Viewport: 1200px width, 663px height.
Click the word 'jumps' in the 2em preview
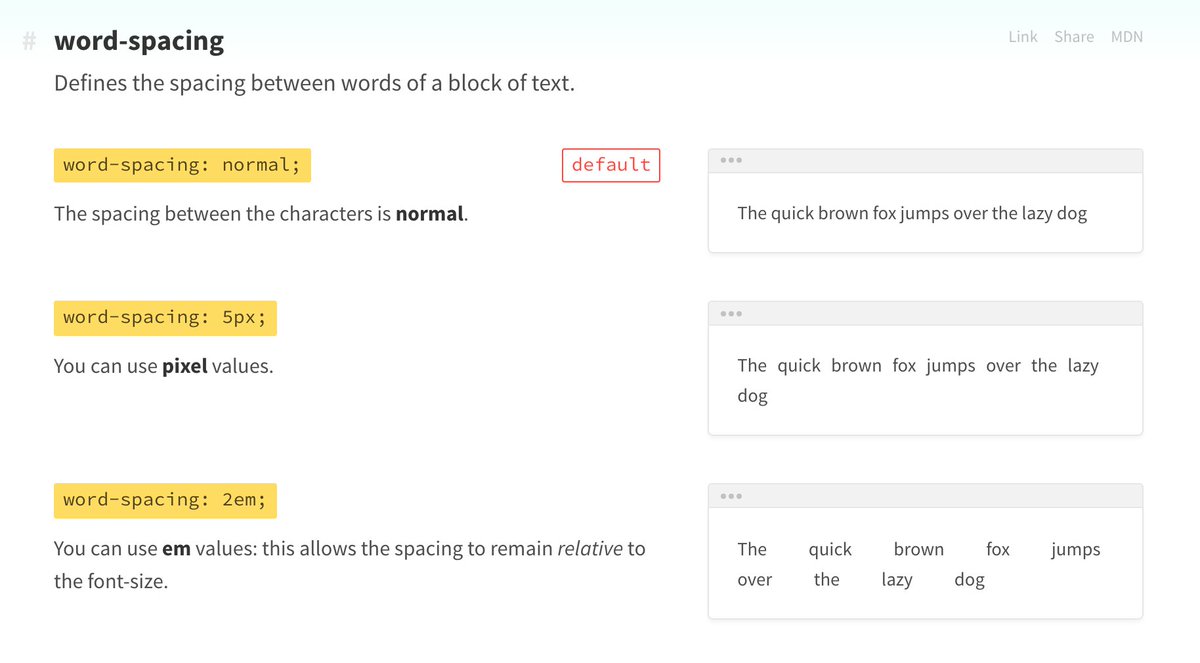(1075, 549)
